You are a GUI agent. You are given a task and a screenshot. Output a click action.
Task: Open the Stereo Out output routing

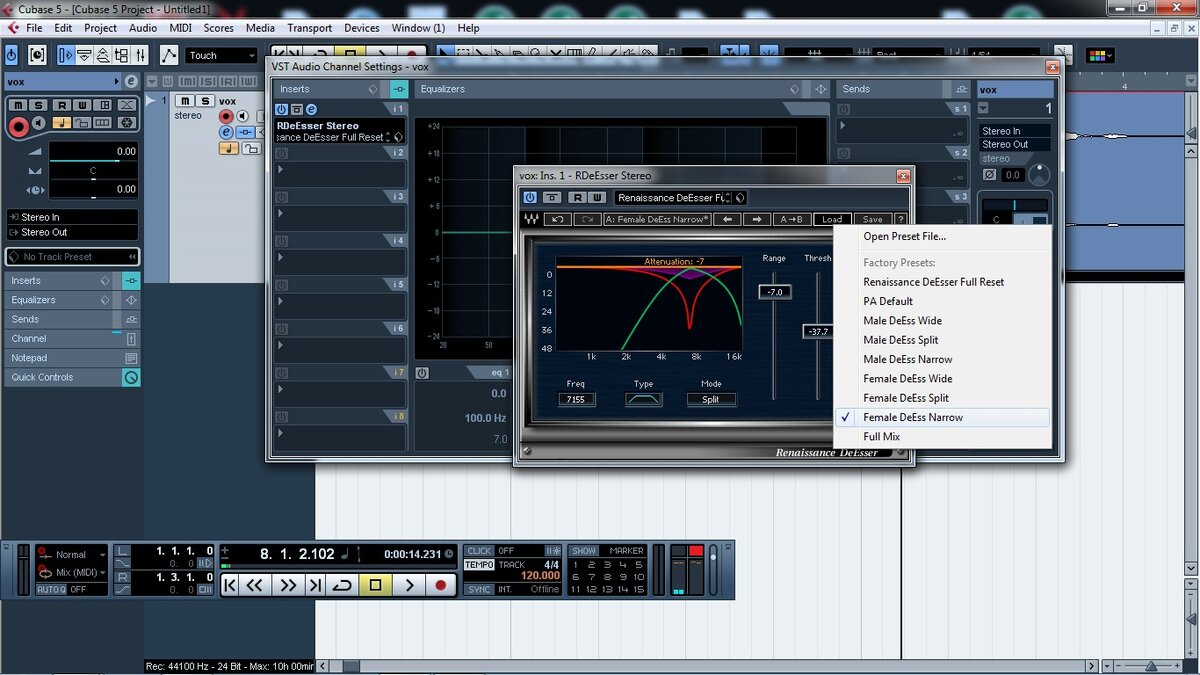pyautogui.click(x=72, y=232)
